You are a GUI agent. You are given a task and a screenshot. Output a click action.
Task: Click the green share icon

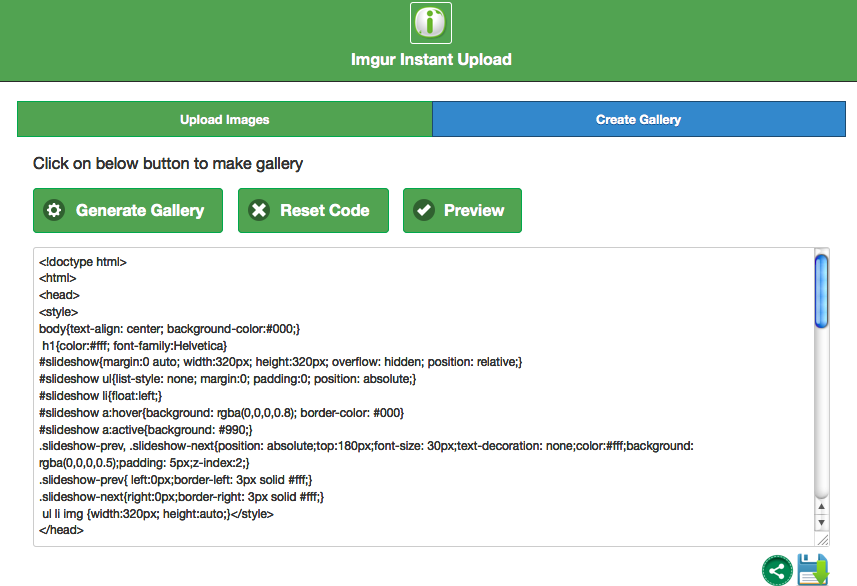coord(777,571)
